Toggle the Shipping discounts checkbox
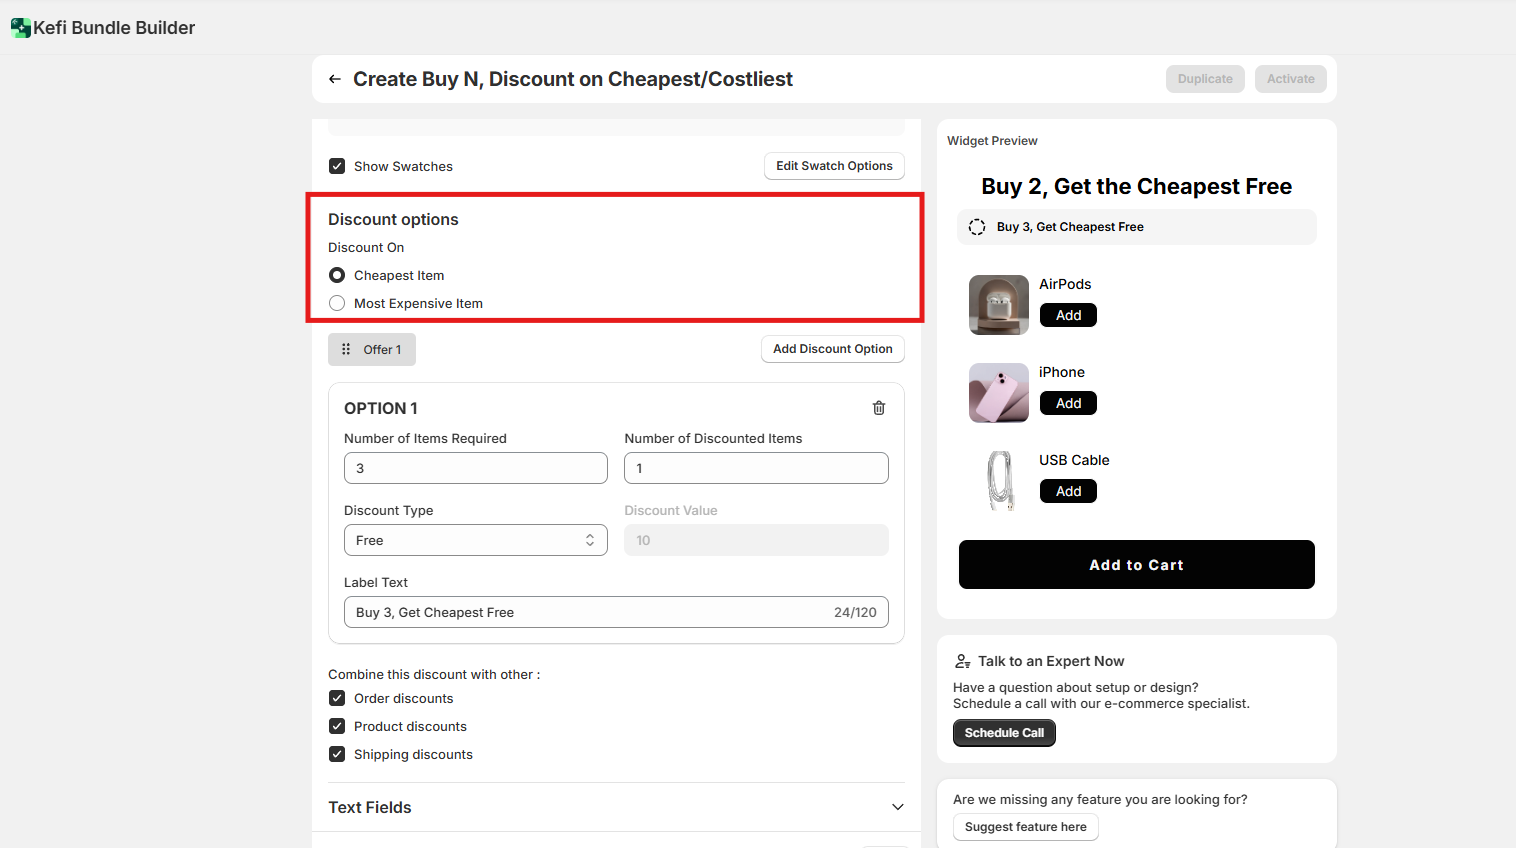The image size is (1516, 848). (337, 754)
